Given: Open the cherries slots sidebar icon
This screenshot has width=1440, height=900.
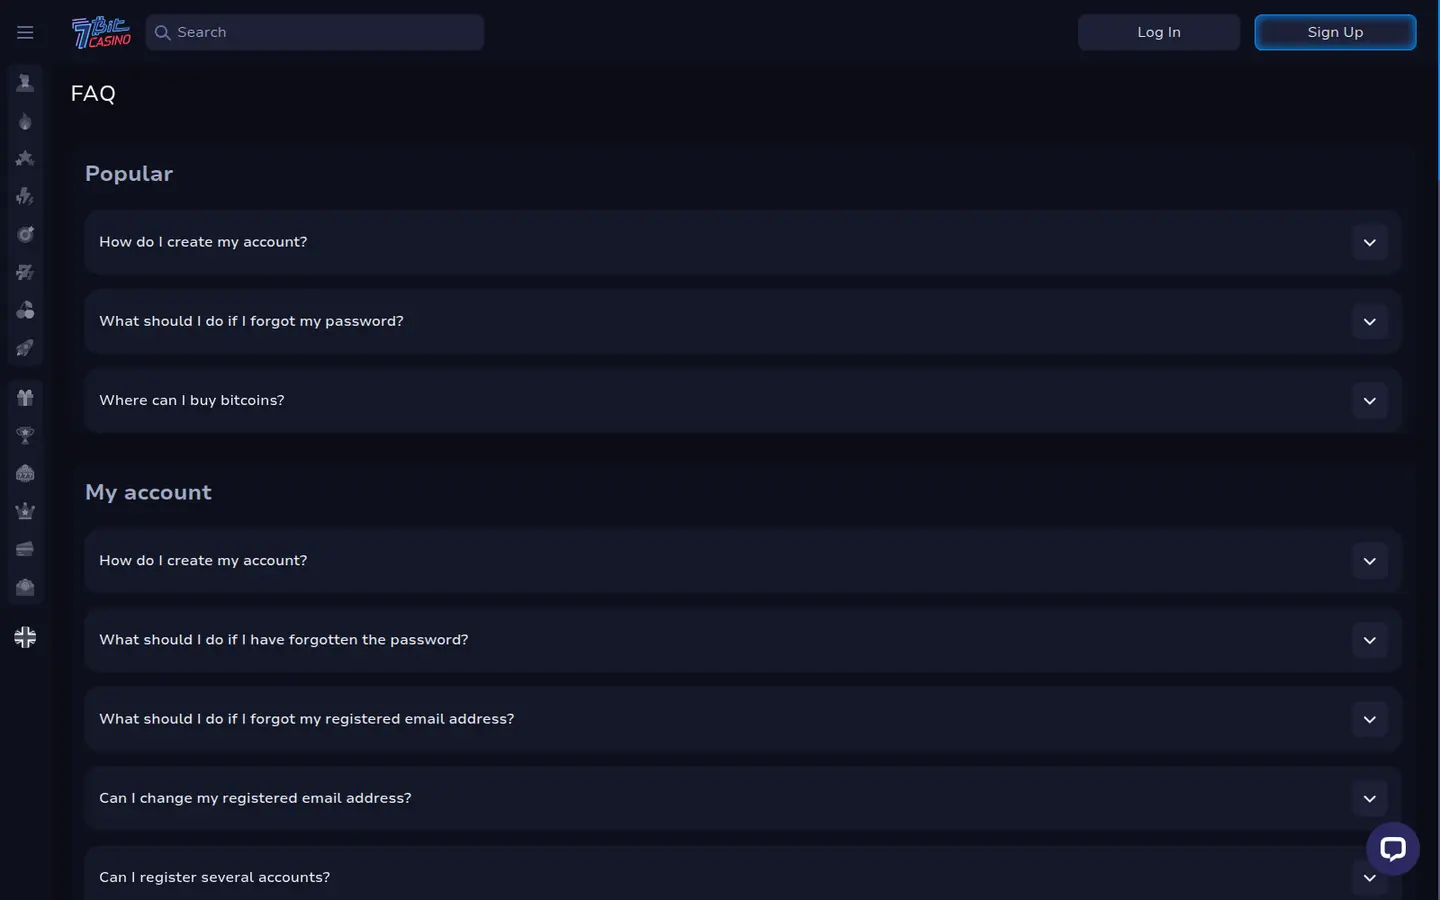Looking at the screenshot, I should tap(25, 310).
